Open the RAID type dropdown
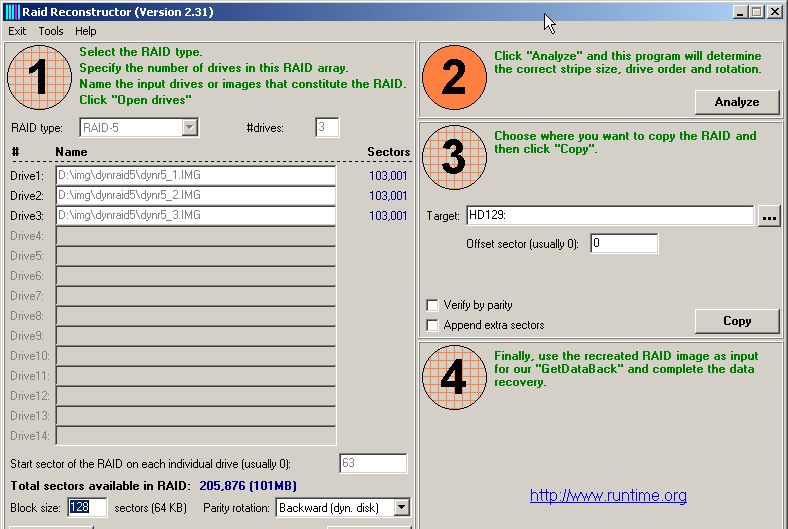788x529 pixels. coord(189,127)
